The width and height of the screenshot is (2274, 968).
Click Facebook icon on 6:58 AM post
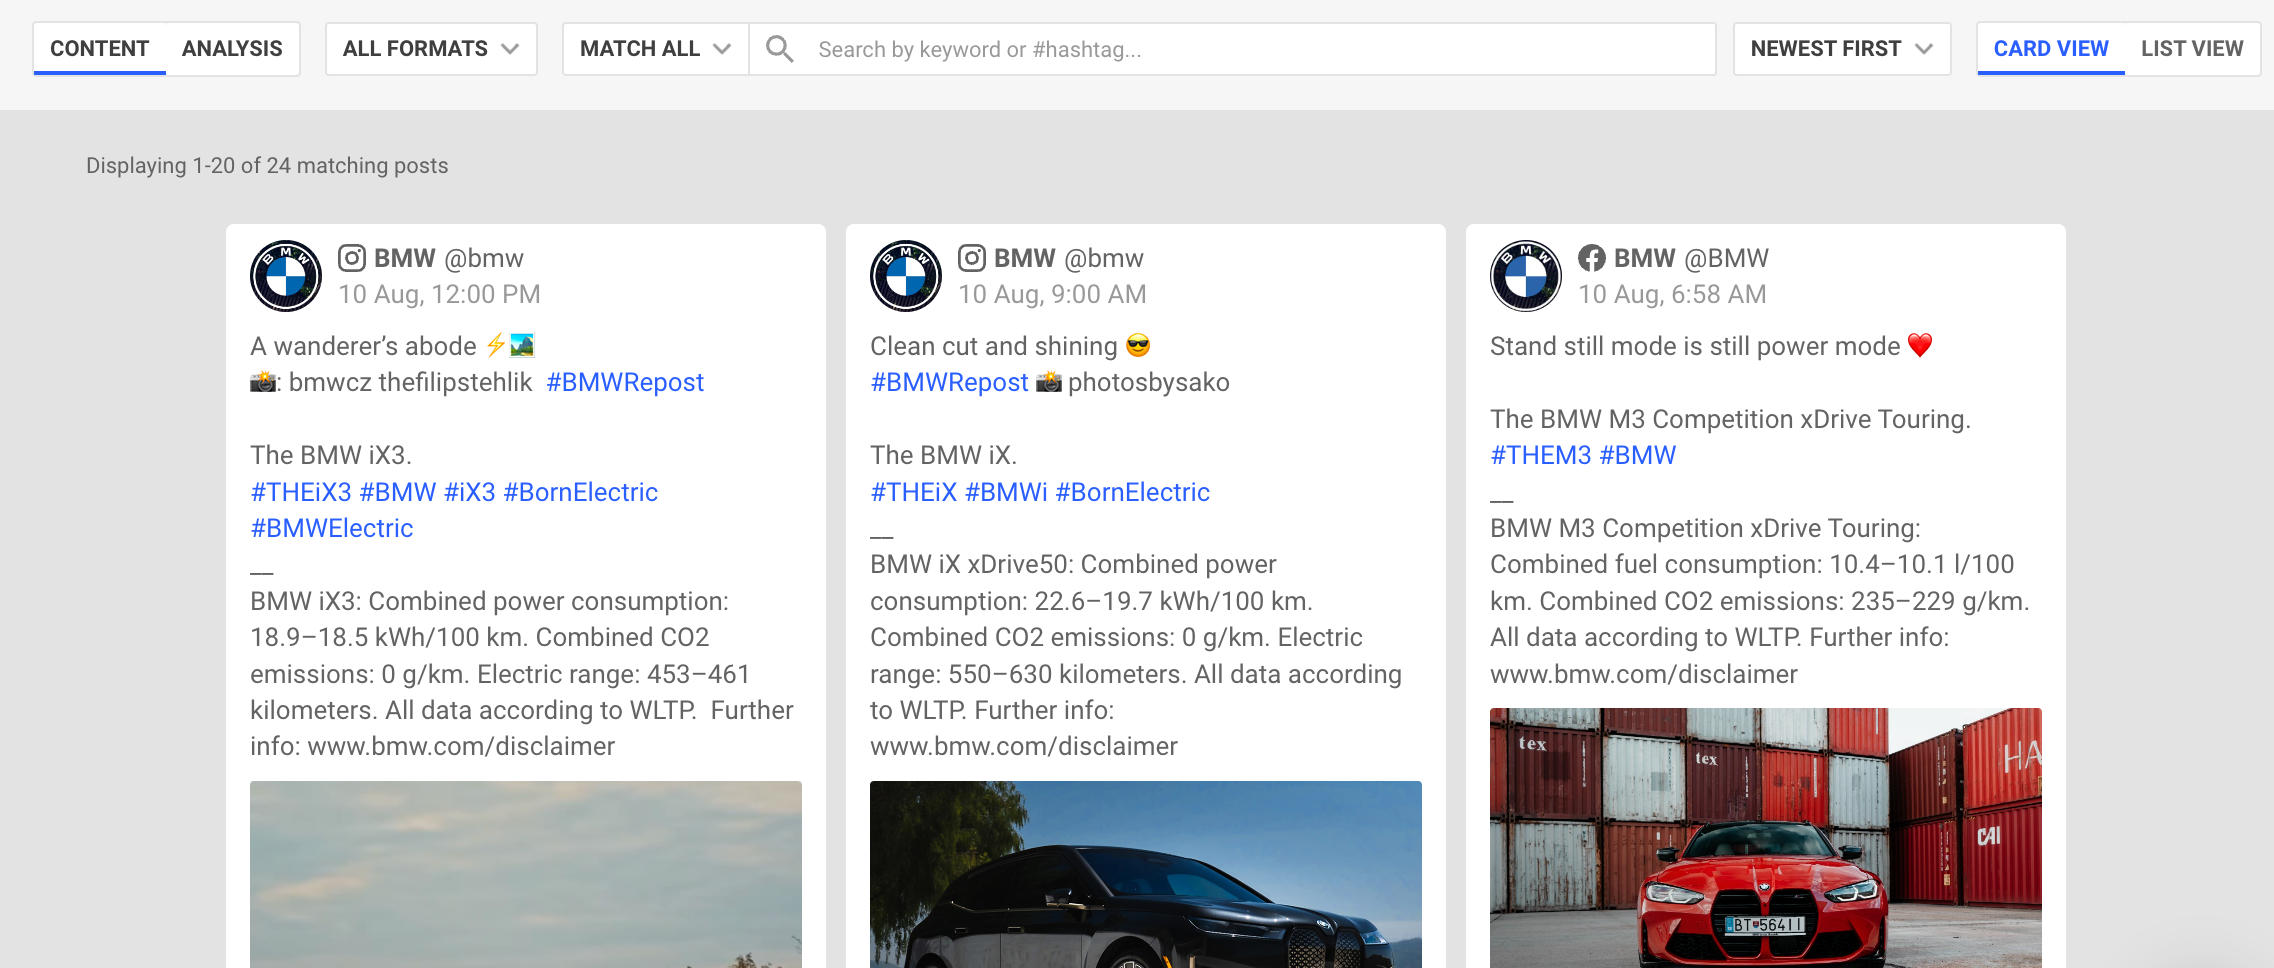[x=1592, y=258]
